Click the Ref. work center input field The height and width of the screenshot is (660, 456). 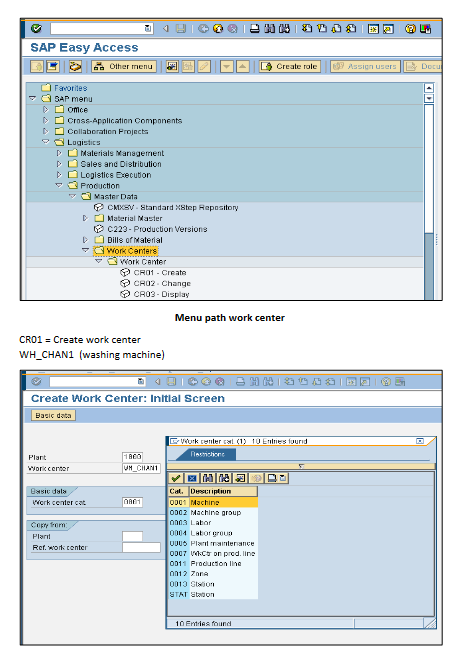141,547
